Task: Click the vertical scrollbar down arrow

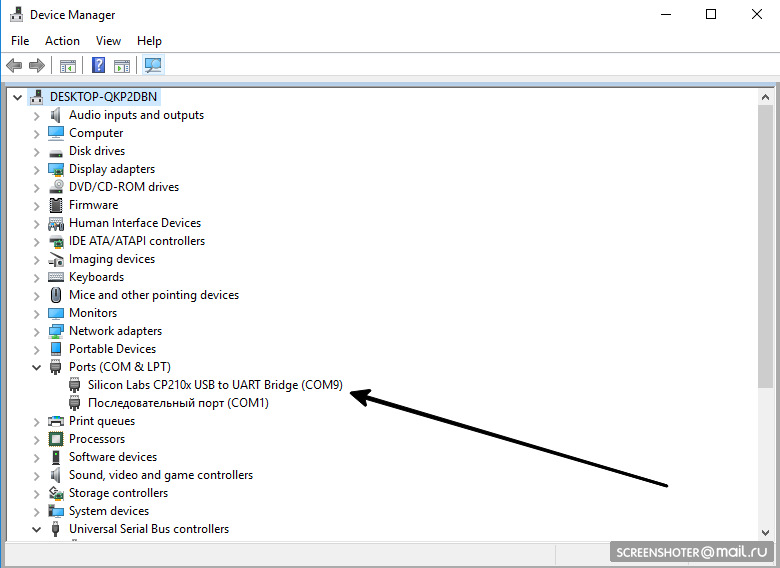Action: (x=766, y=531)
